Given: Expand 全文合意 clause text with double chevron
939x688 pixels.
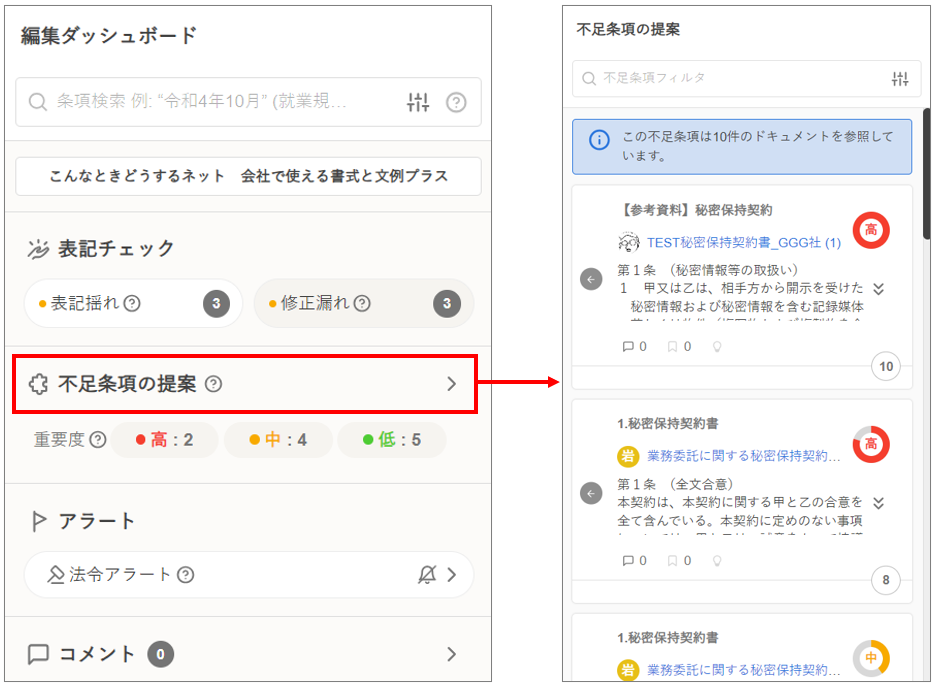Looking at the screenshot, I should coord(878,503).
